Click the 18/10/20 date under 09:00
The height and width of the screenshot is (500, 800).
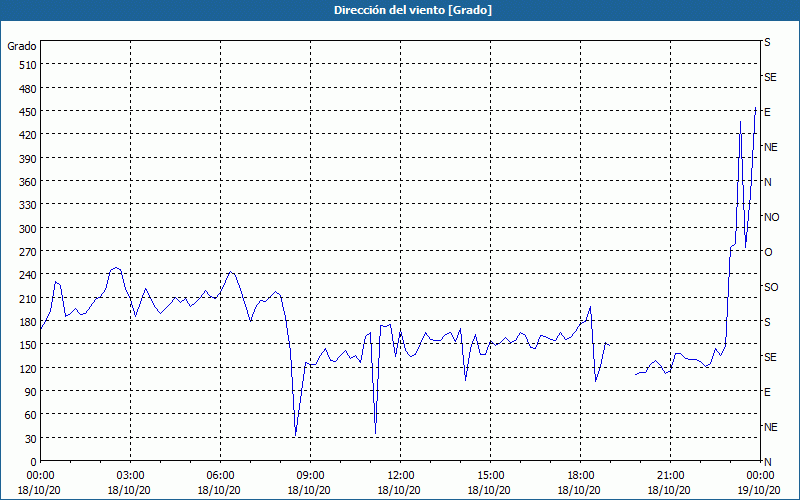(x=310, y=490)
